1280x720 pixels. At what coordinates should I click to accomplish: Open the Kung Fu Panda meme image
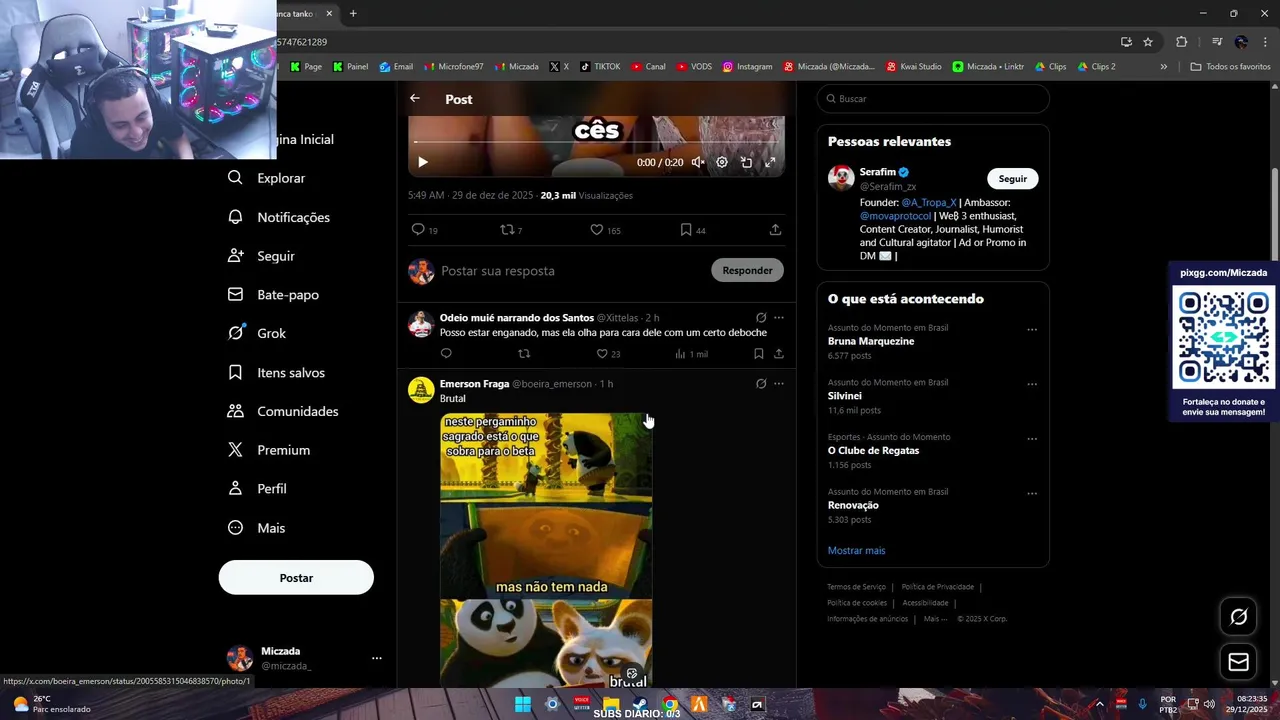point(546,549)
